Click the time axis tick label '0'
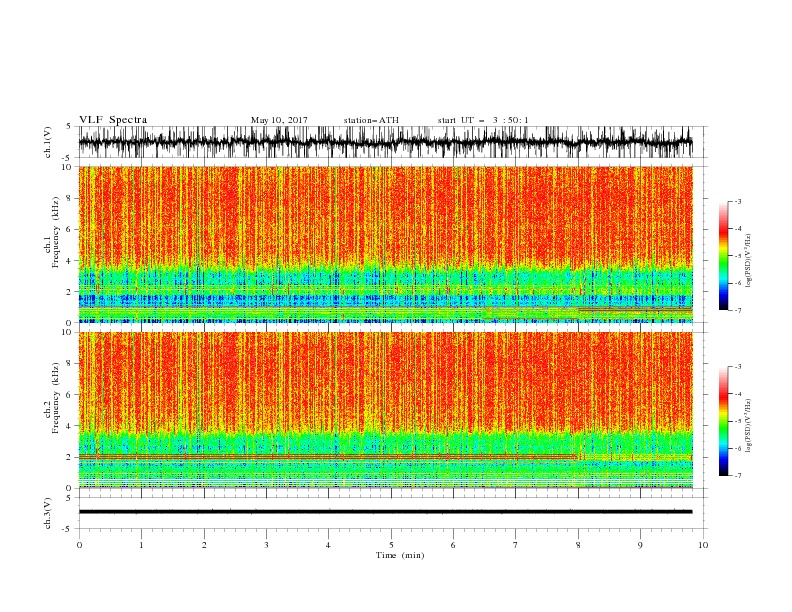 pos(79,545)
